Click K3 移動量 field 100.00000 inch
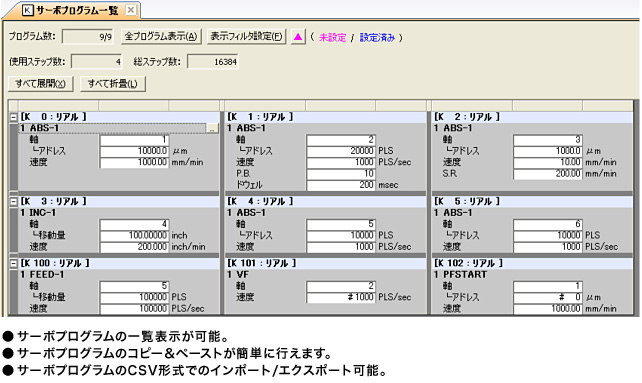 point(134,236)
